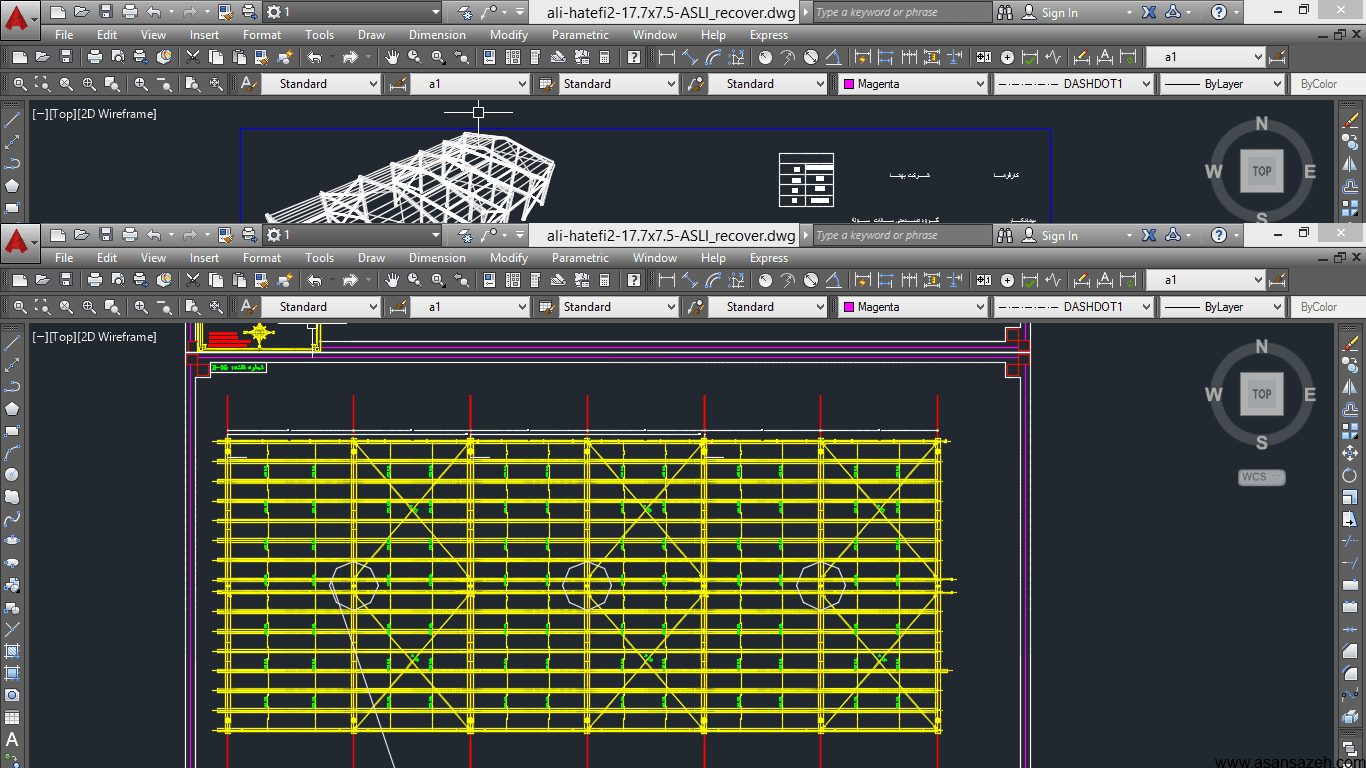Open the www.asansazeh.com watermark link
This screenshot has width=1366, height=768.
pyautogui.click(x=1290, y=761)
